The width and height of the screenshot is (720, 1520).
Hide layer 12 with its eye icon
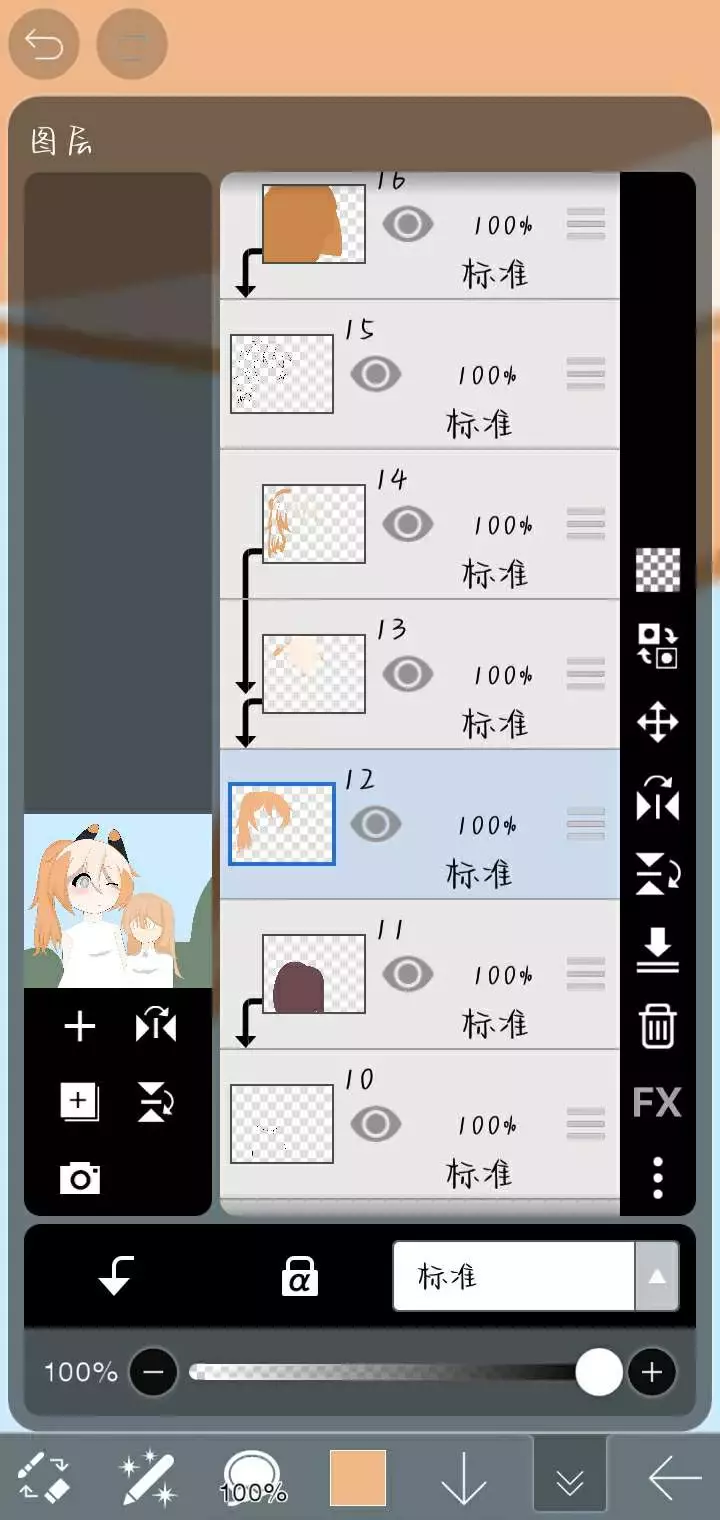(x=376, y=824)
